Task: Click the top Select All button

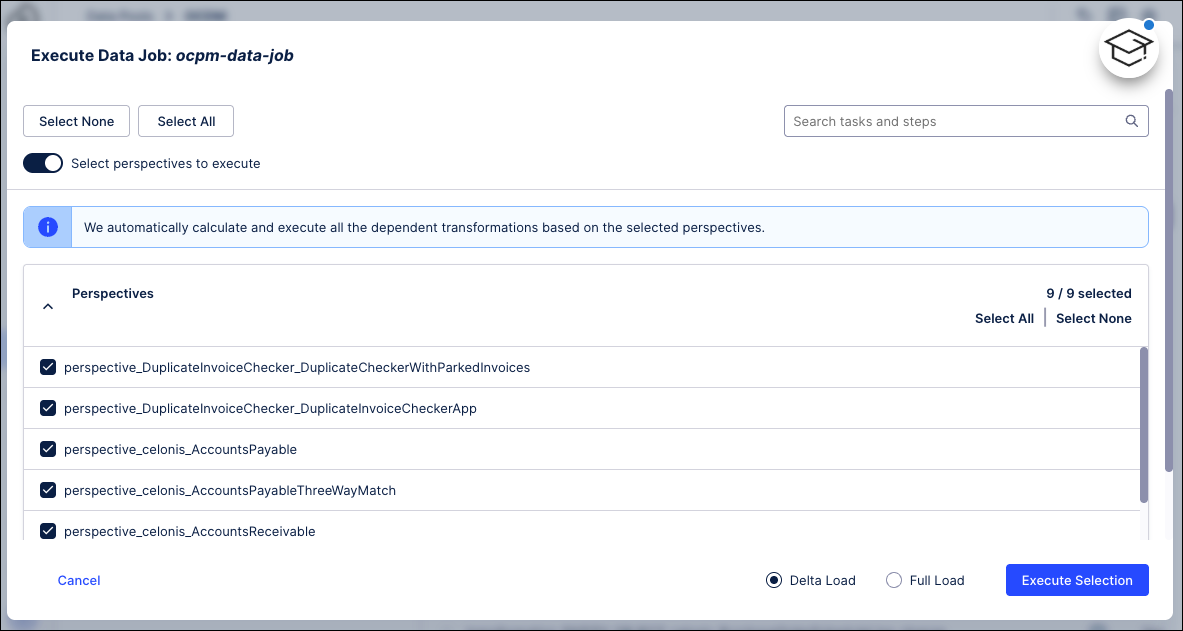Action: click(186, 121)
